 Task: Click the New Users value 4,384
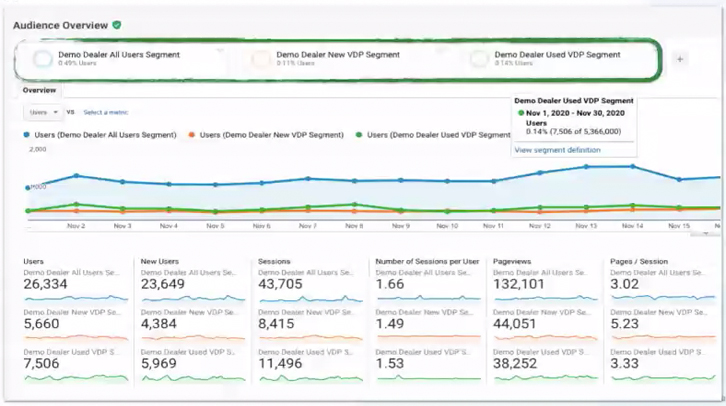(x=158, y=324)
